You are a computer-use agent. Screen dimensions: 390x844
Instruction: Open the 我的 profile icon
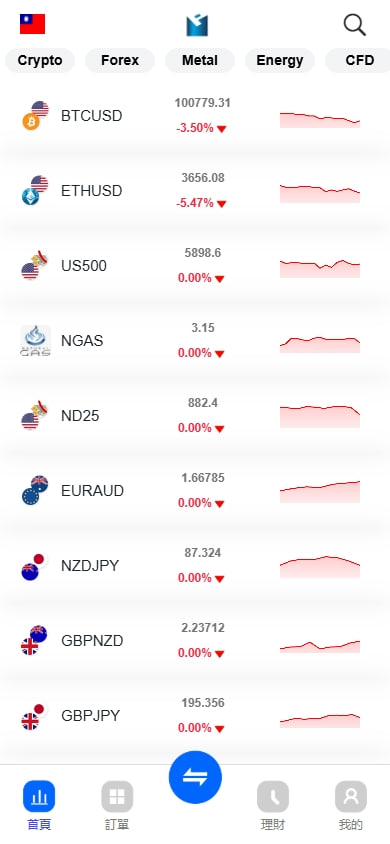pyautogui.click(x=351, y=797)
